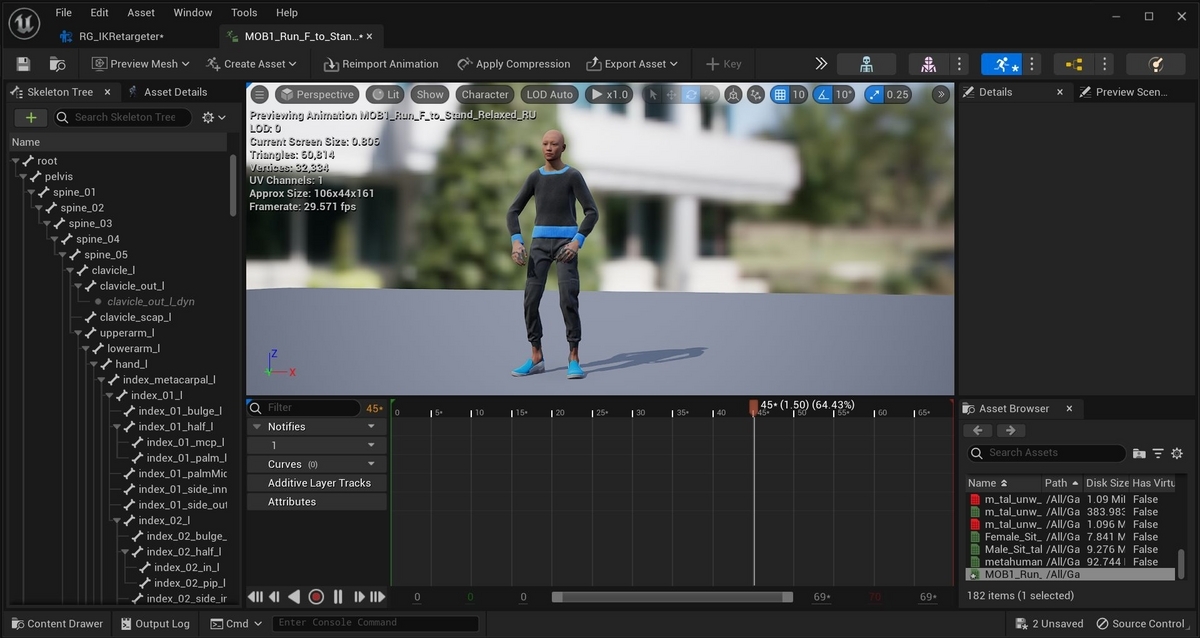Open the rotation snap value 10°

pos(844,95)
